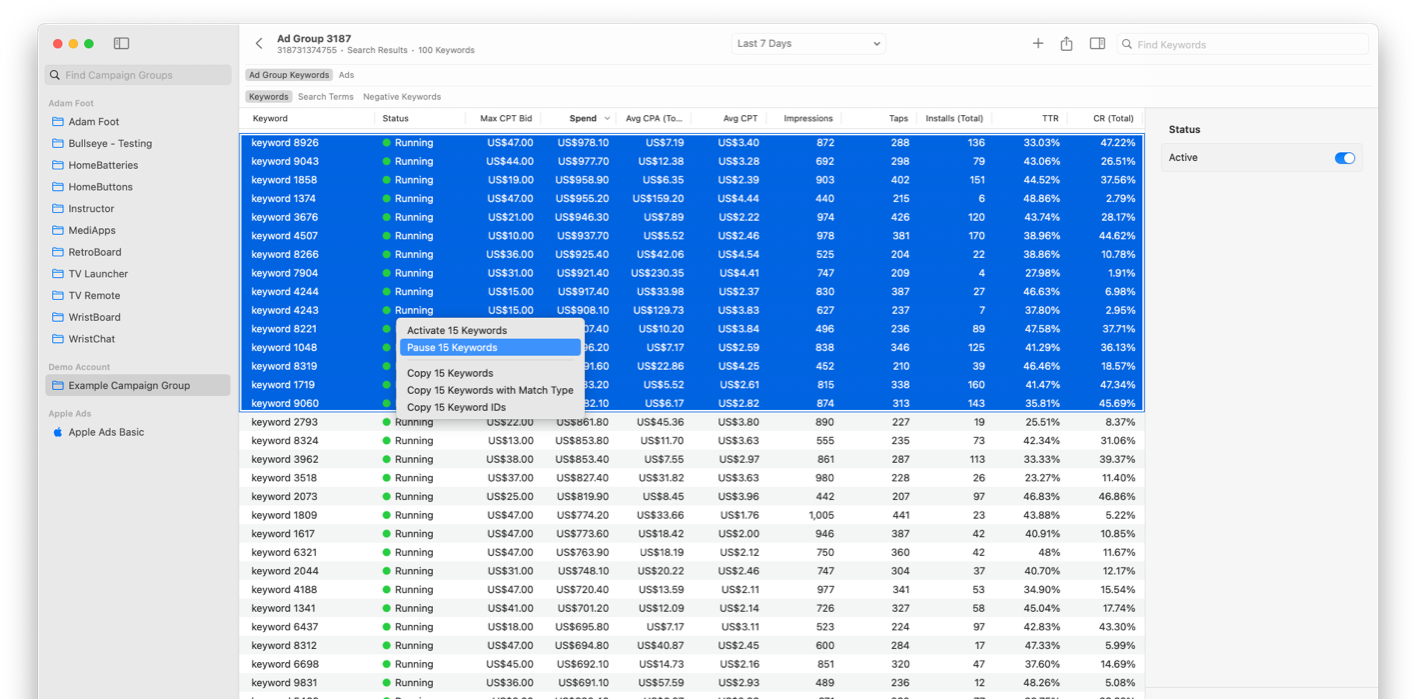Image resolution: width=1416 pixels, height=699 pixels.
Task: Click keyword 1809 row
Action: (692, 516)
